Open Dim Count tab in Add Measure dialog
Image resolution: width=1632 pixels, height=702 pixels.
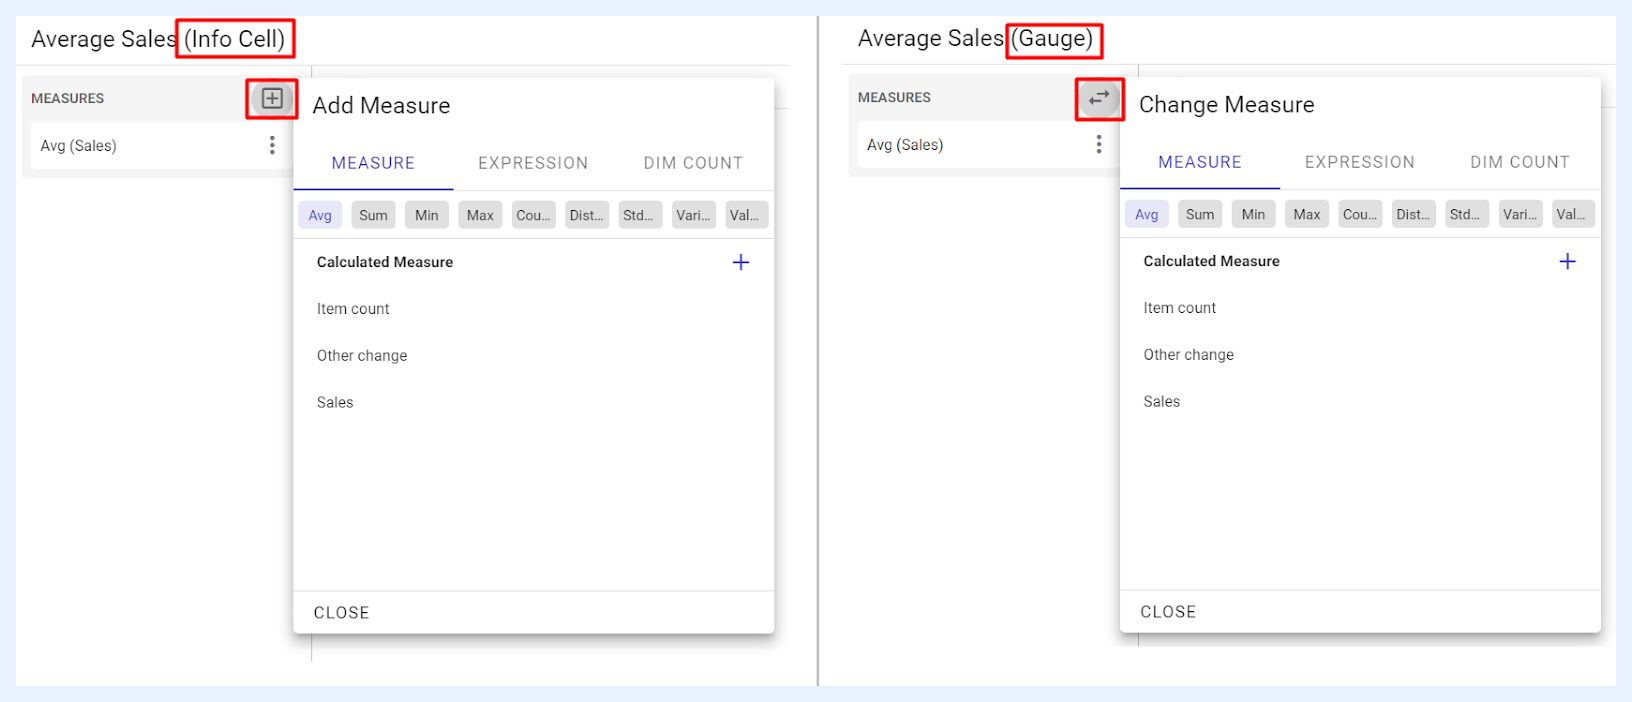(693, 163)
